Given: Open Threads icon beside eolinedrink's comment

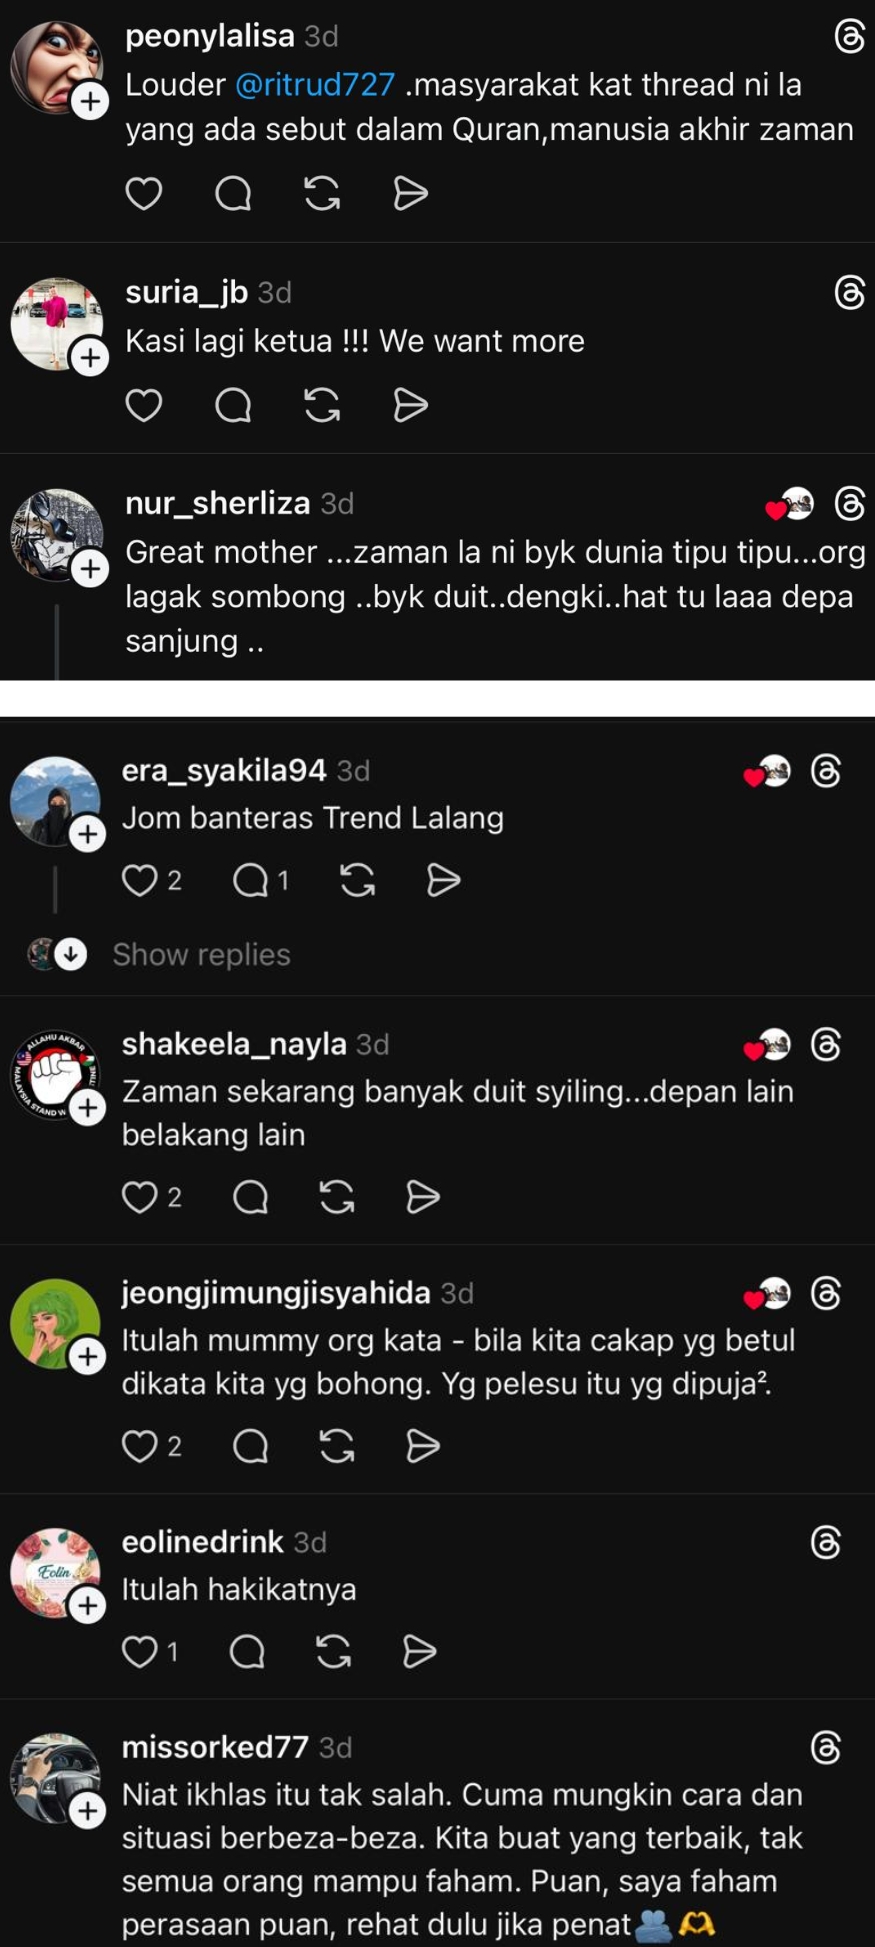Looking at the screenshot, I should tap(826, 1542).
